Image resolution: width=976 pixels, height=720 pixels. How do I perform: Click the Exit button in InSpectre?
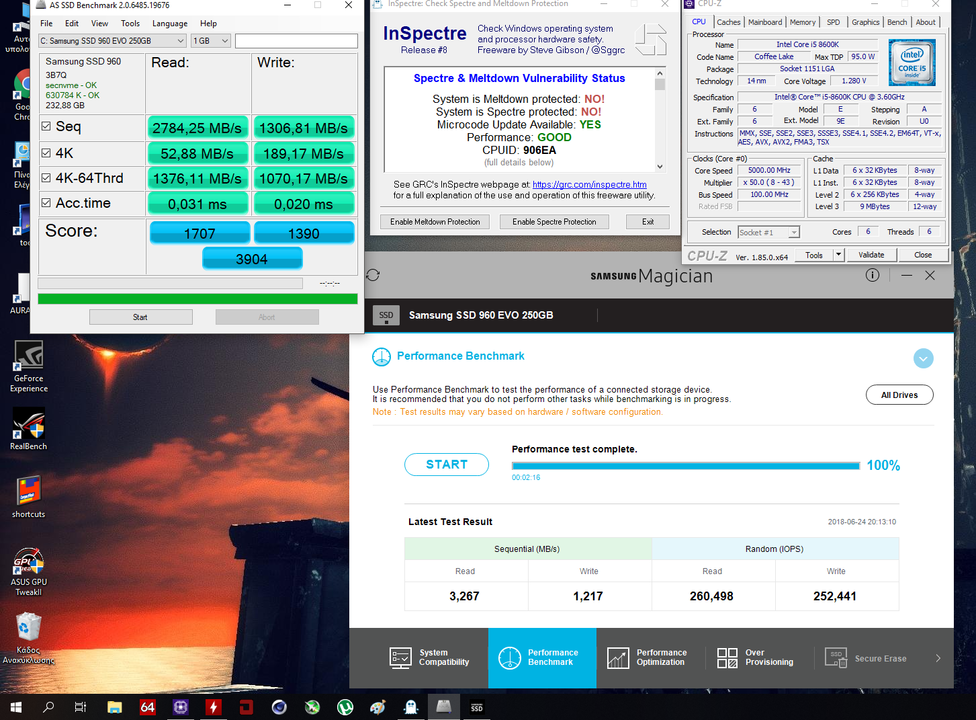point(648,222)
